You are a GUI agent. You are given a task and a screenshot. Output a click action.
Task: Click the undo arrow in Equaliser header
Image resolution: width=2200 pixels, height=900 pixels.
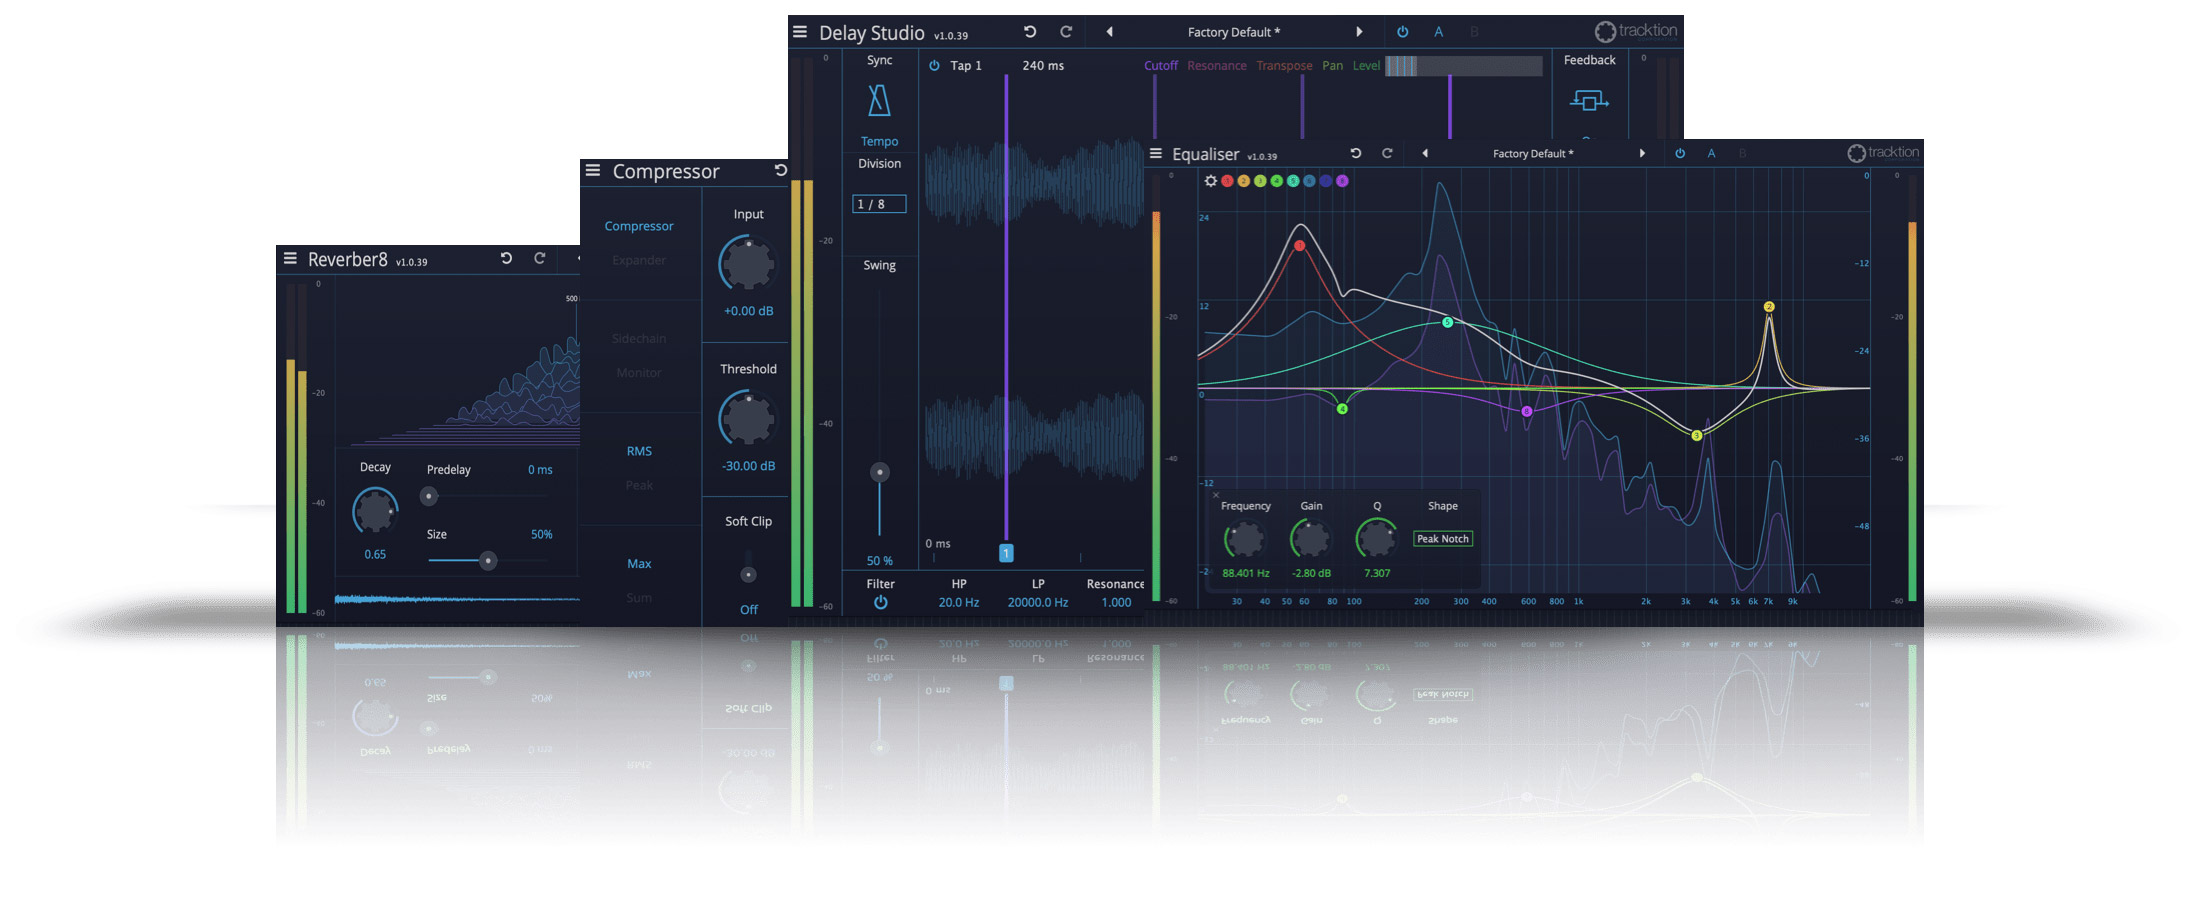tap(1356, 153)
